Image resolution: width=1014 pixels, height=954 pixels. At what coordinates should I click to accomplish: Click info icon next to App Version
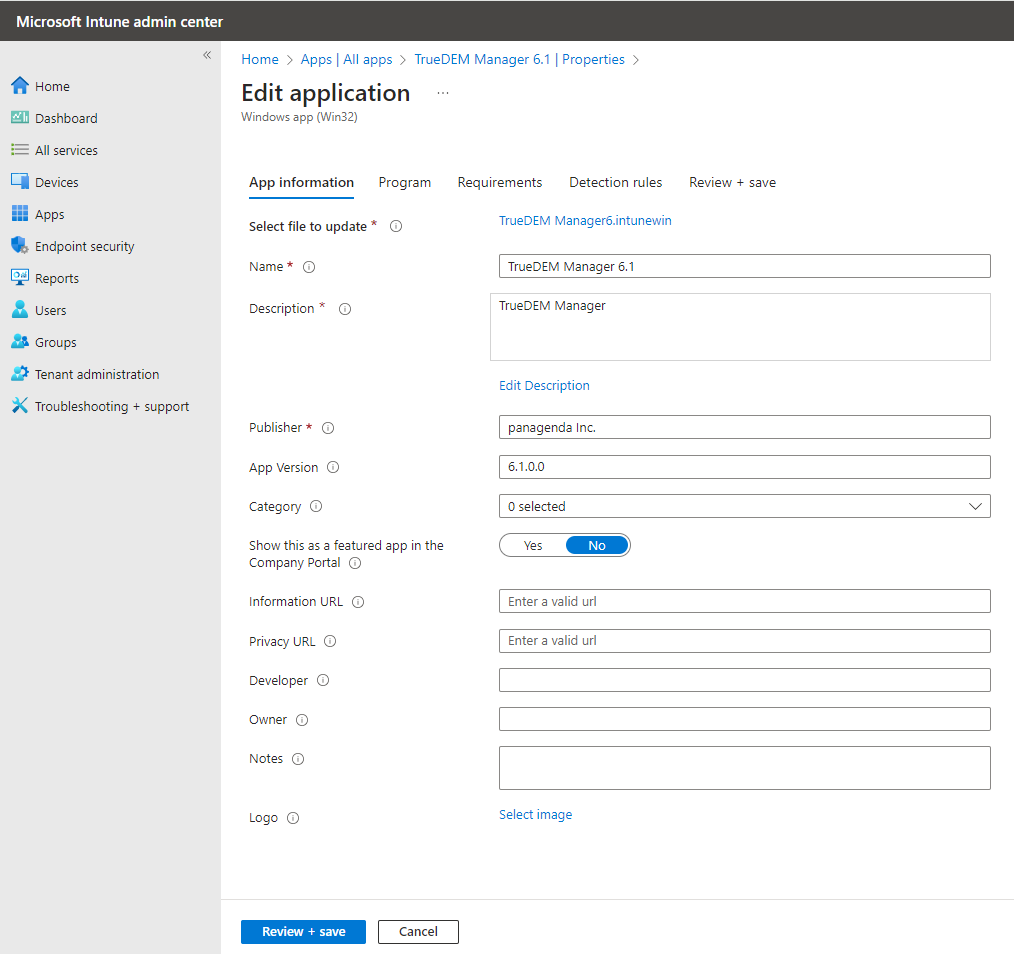pos(333,467)
